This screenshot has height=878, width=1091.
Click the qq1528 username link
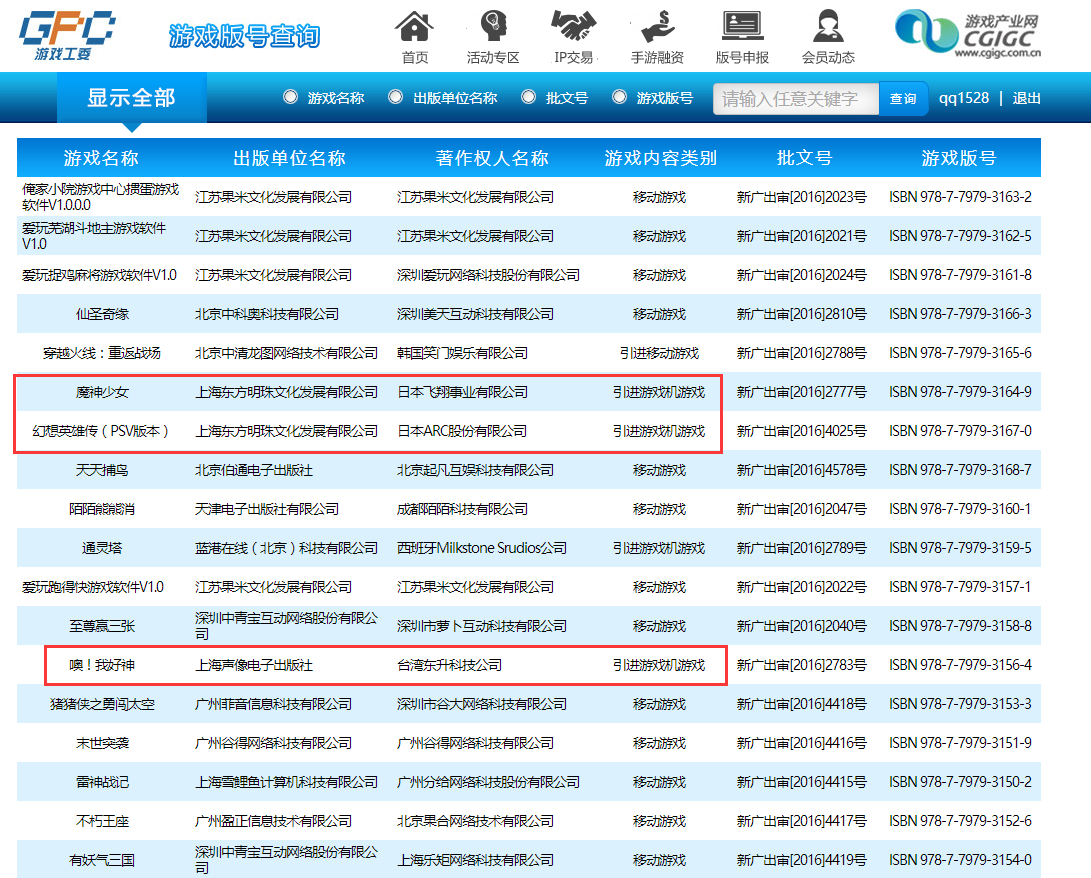tap(963, 98)
